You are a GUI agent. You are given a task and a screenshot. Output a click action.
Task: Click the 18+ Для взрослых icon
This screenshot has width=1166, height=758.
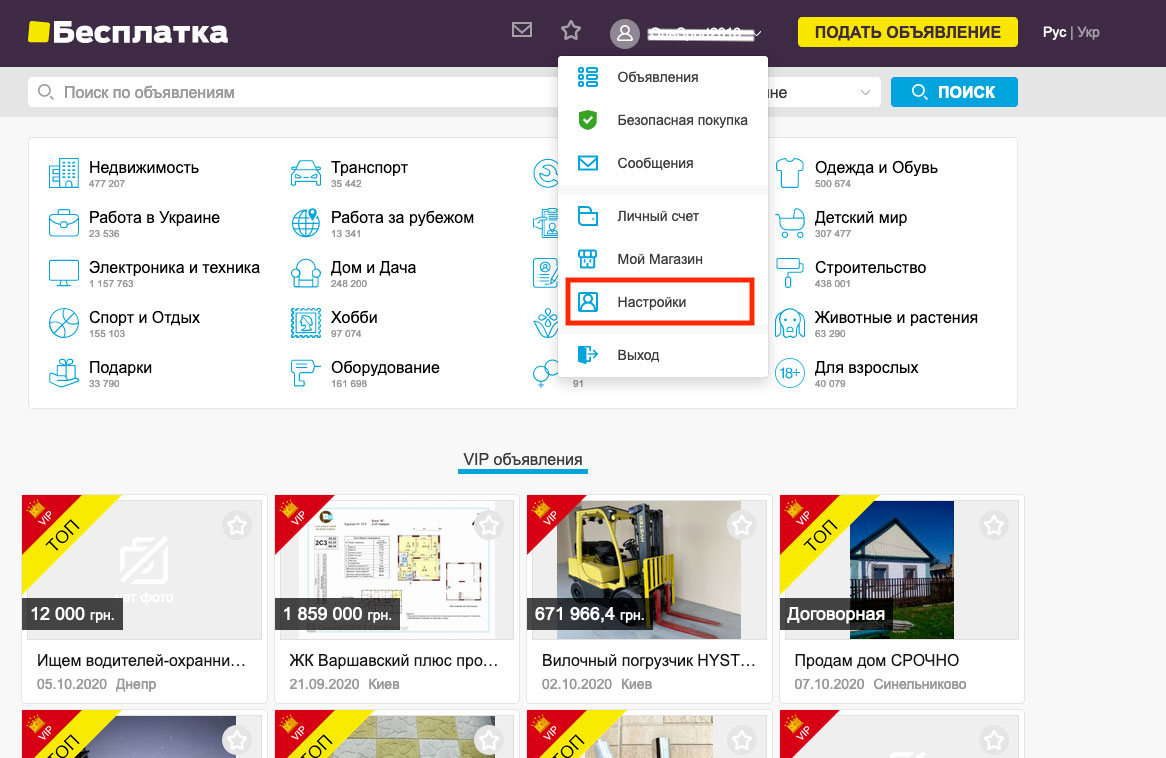[790, 373]
